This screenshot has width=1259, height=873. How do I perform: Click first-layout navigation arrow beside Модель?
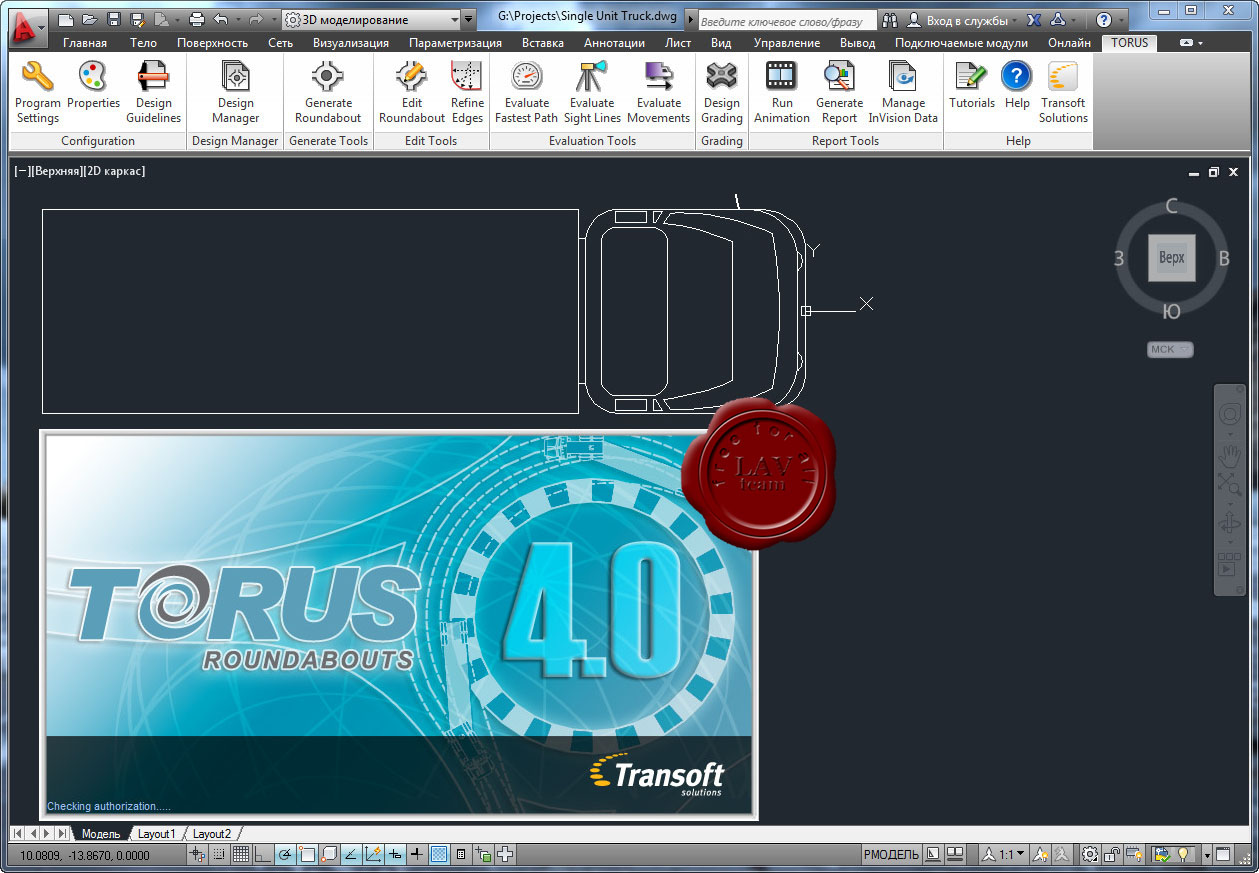17,833
